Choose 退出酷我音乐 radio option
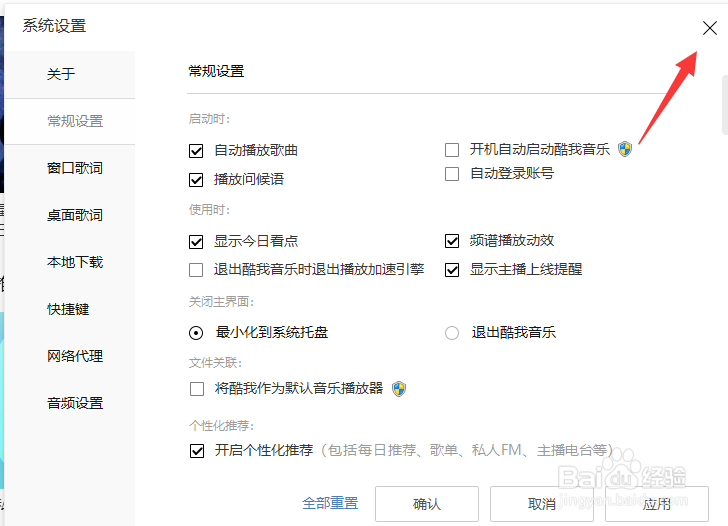The height and width of the screenshot is (526, 728). tap(452, 333)
